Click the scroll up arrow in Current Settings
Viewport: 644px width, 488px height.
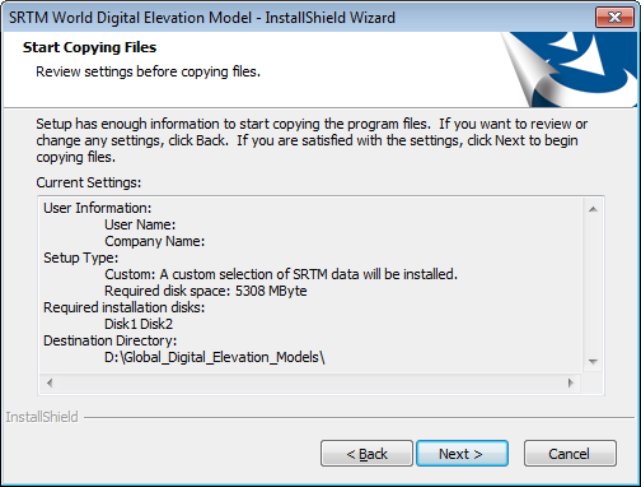[x=592, y=209]
